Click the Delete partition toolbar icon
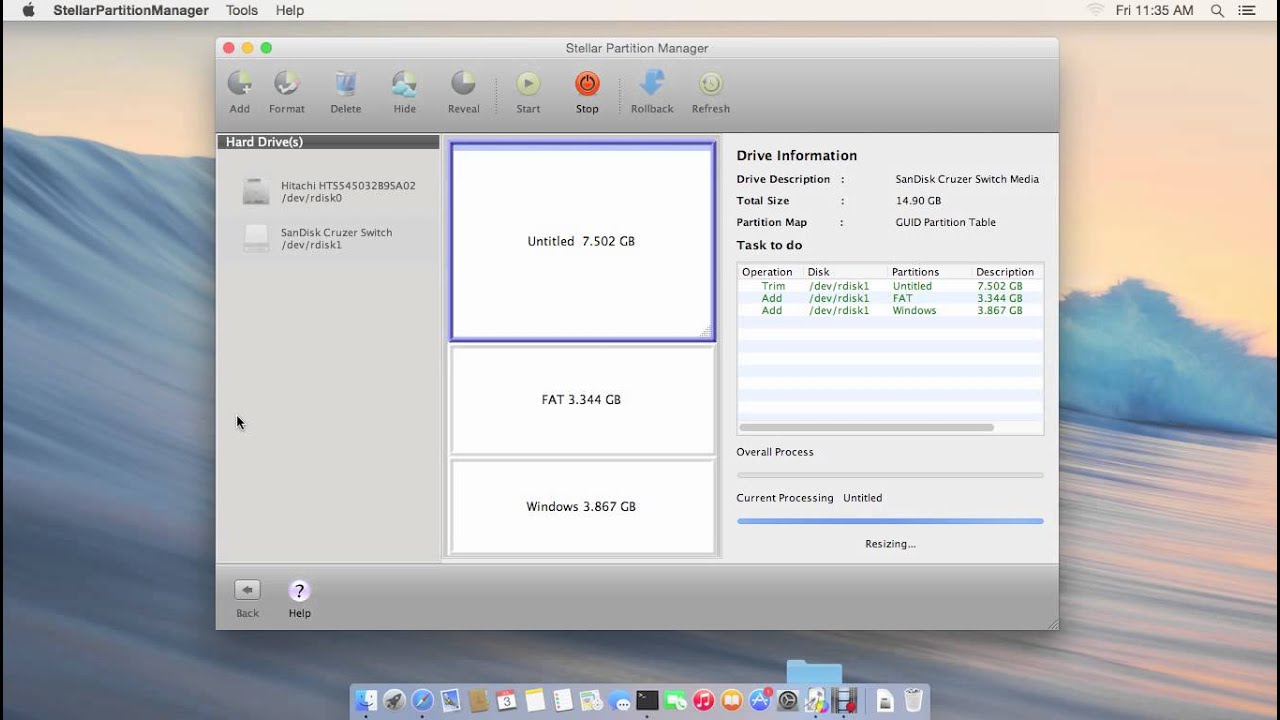The image size is (1280, 720). click(x=346, y=83)
